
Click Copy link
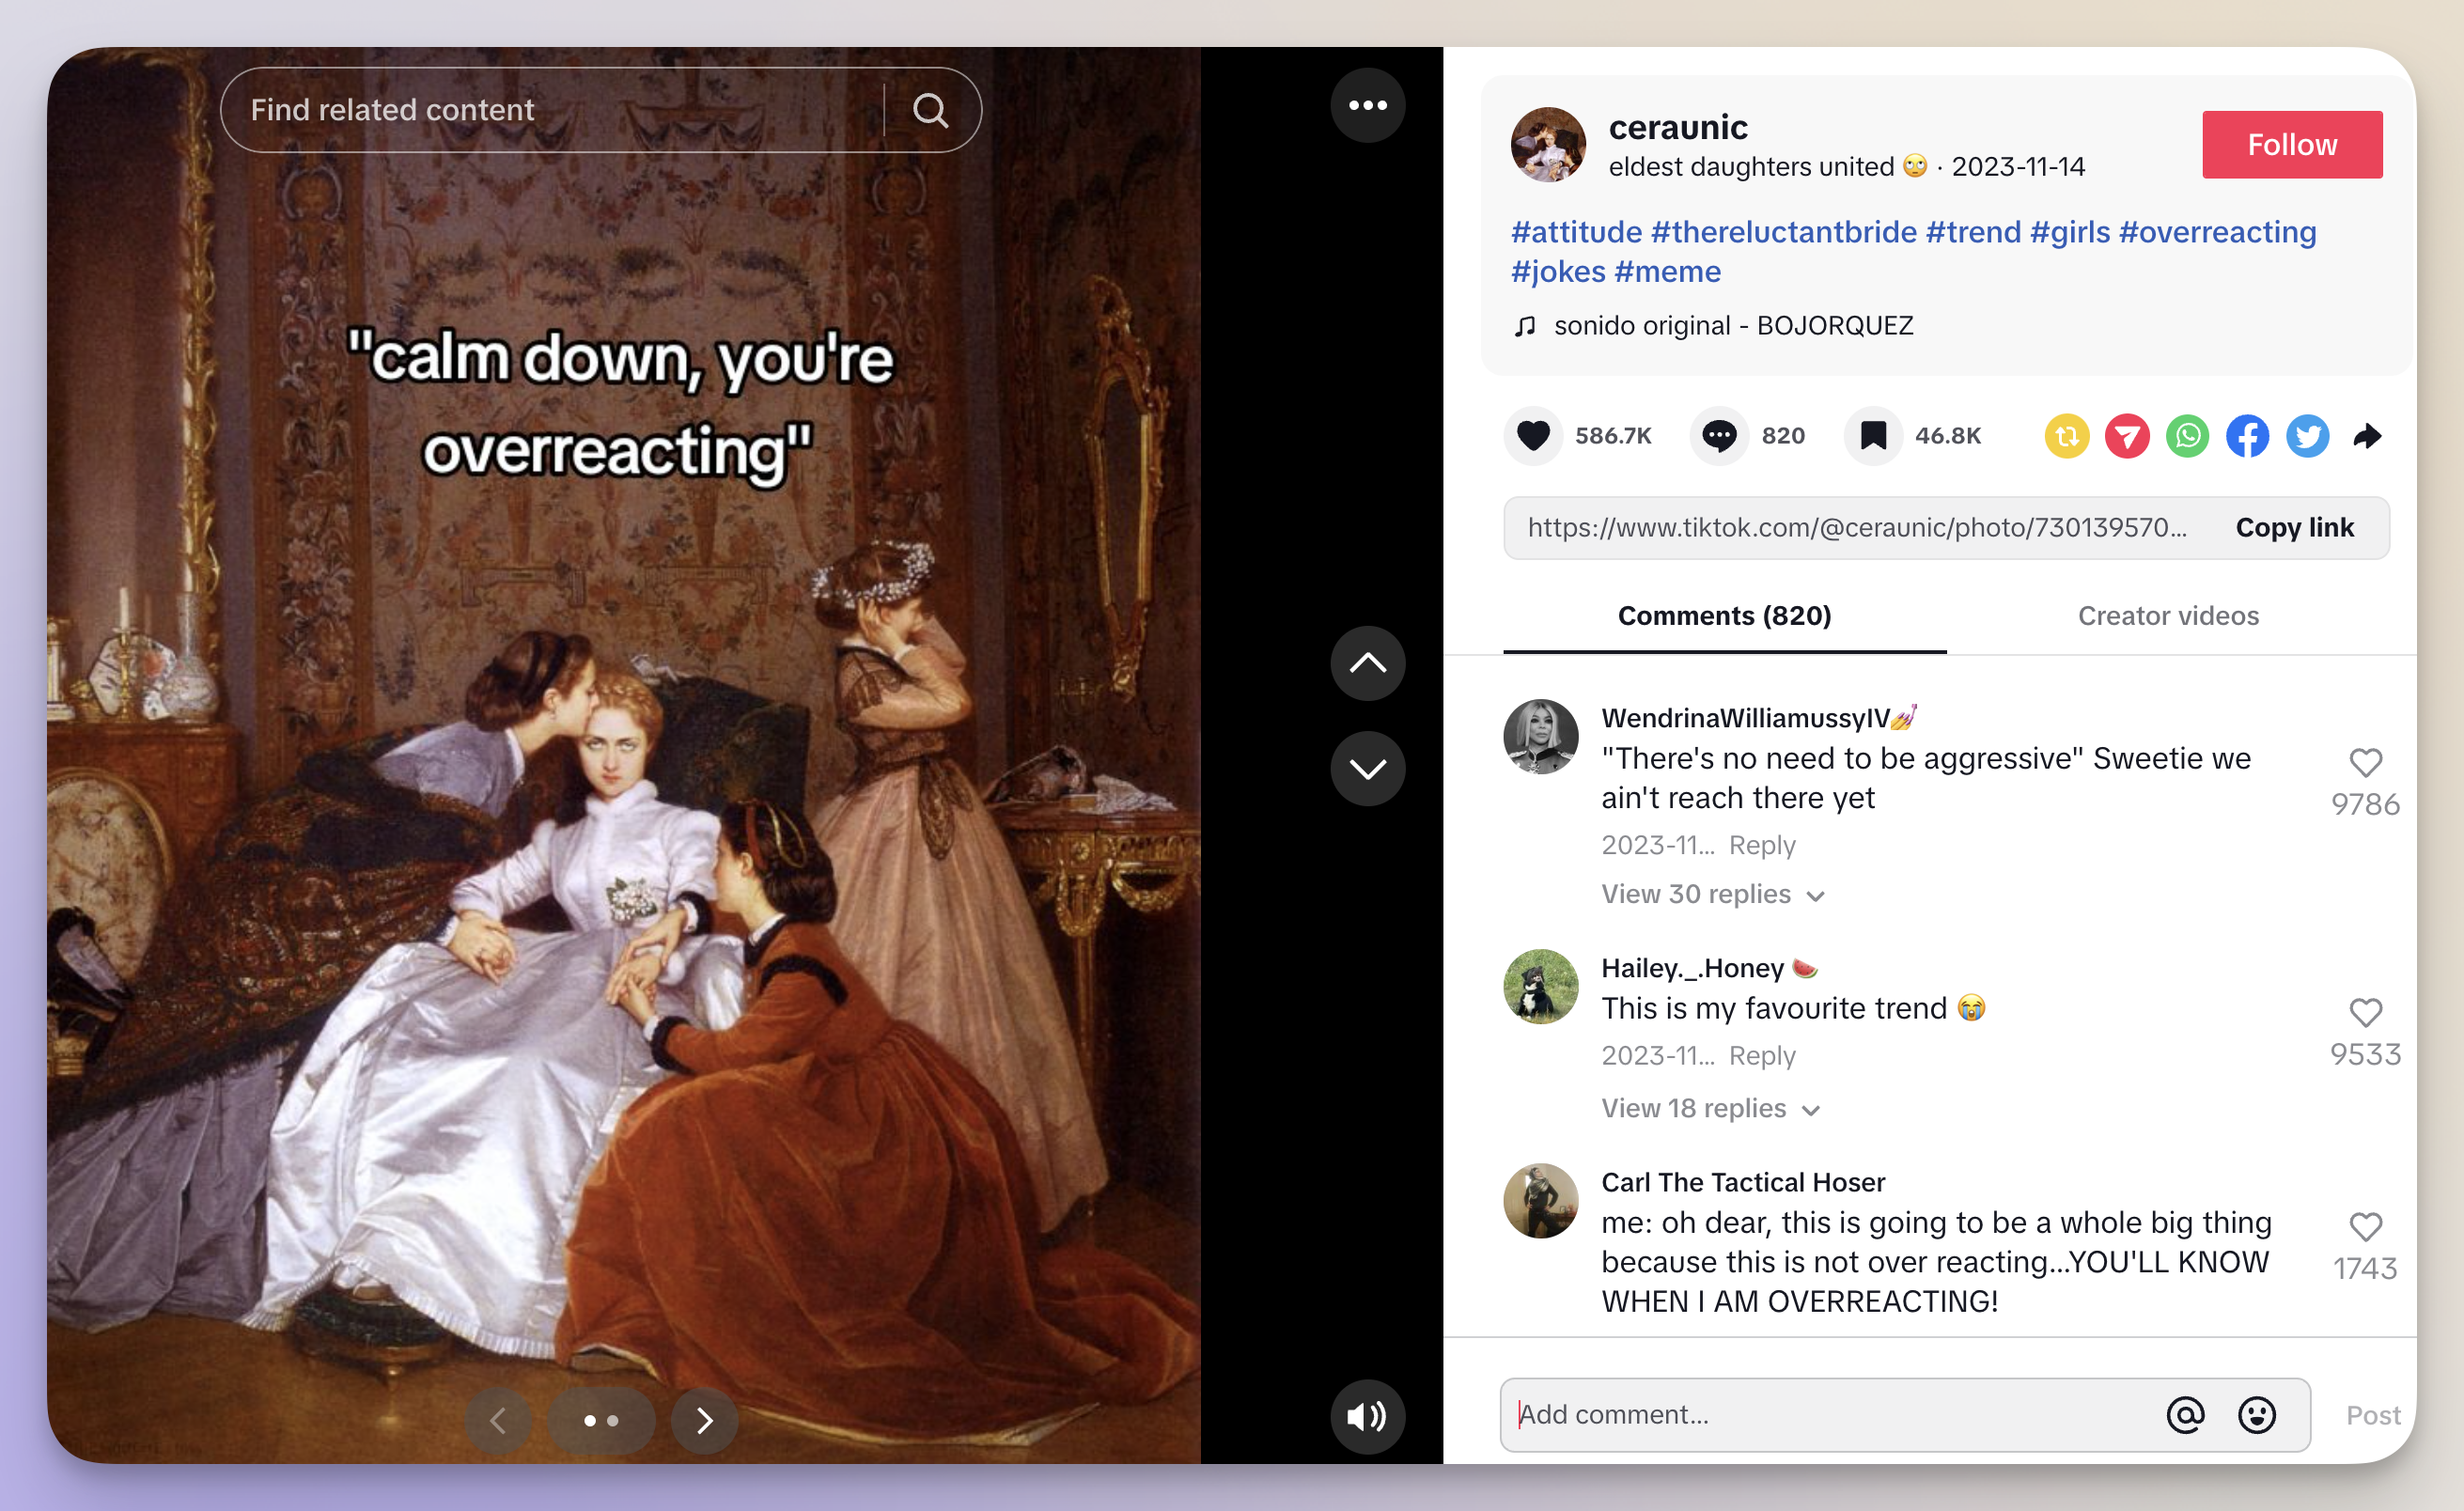(2294, 528)
